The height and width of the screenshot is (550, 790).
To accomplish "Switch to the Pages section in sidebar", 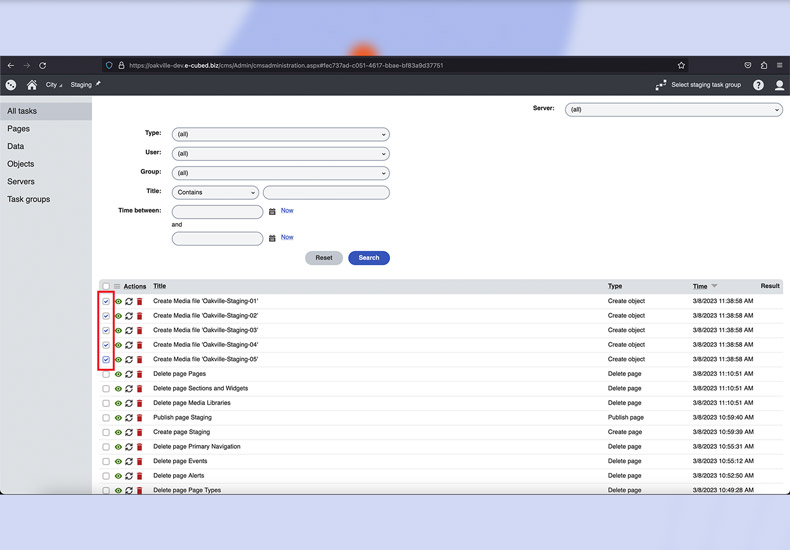I will point(19,129).
